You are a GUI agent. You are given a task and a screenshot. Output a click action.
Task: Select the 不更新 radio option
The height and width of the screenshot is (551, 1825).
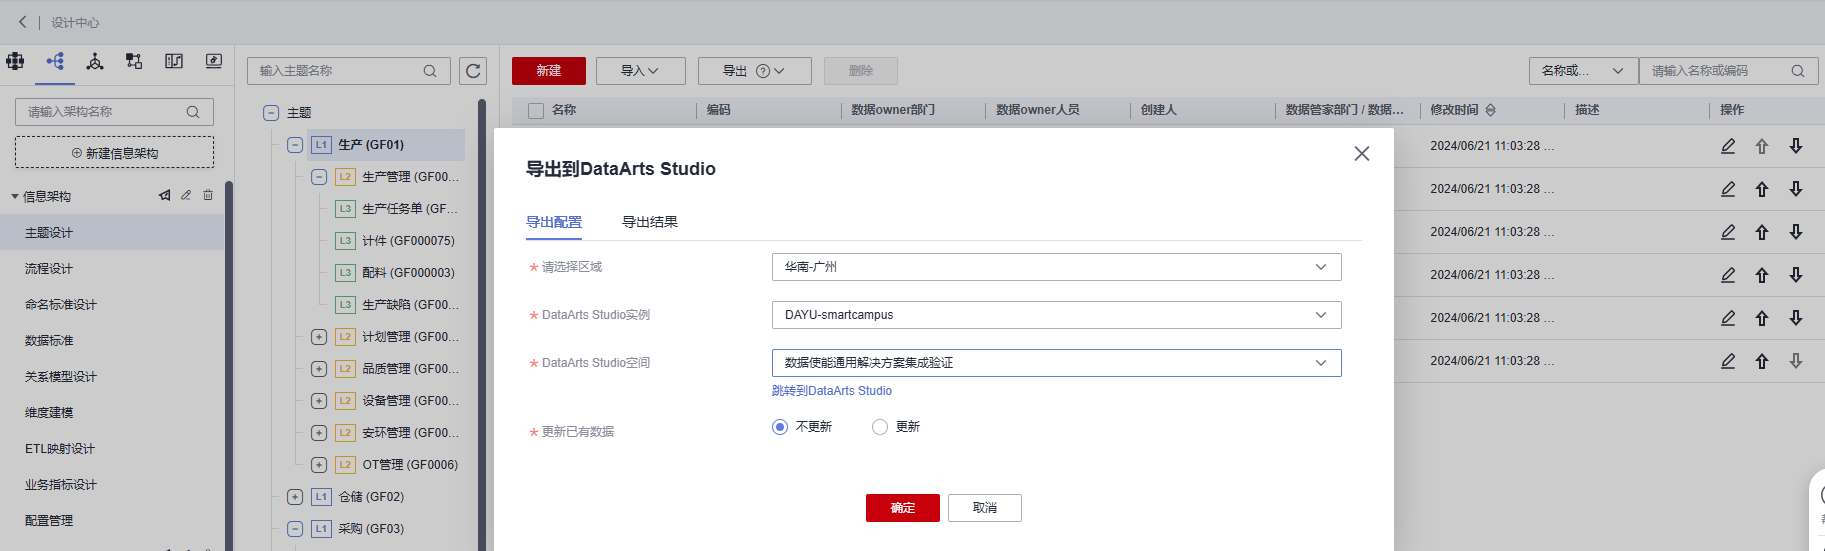click(780, 427)
